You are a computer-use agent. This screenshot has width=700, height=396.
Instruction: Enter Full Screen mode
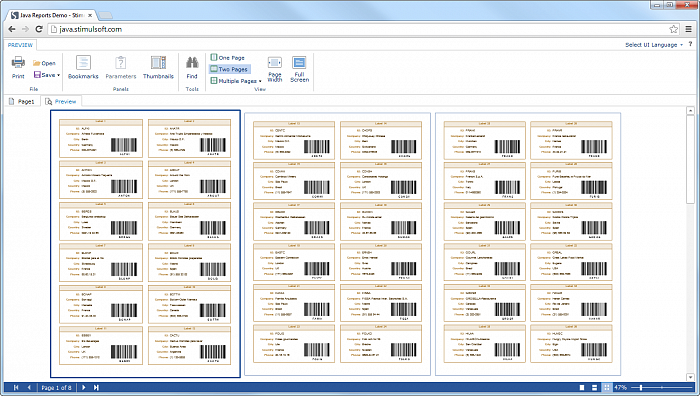point(299,69)
